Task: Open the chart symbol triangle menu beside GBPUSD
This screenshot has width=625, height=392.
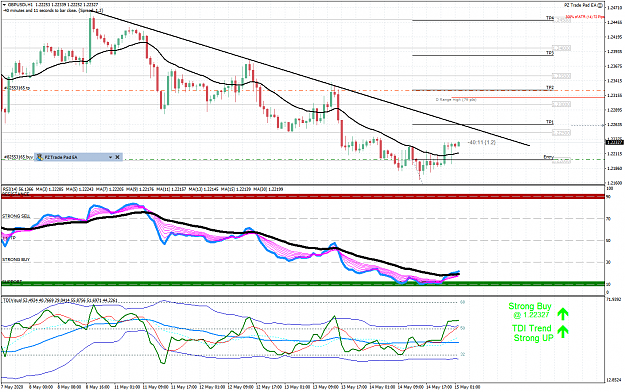Action: [4, 5]
